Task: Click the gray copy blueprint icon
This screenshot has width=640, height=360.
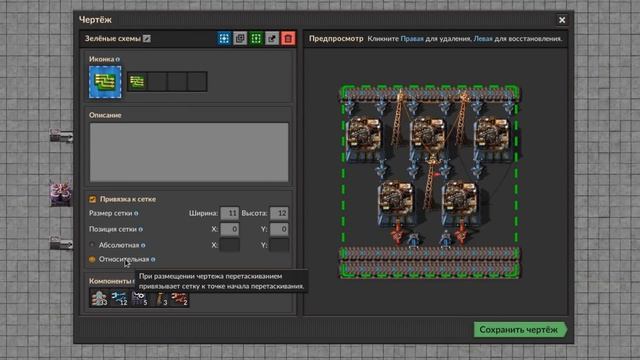Action: (x=240, y=38)
